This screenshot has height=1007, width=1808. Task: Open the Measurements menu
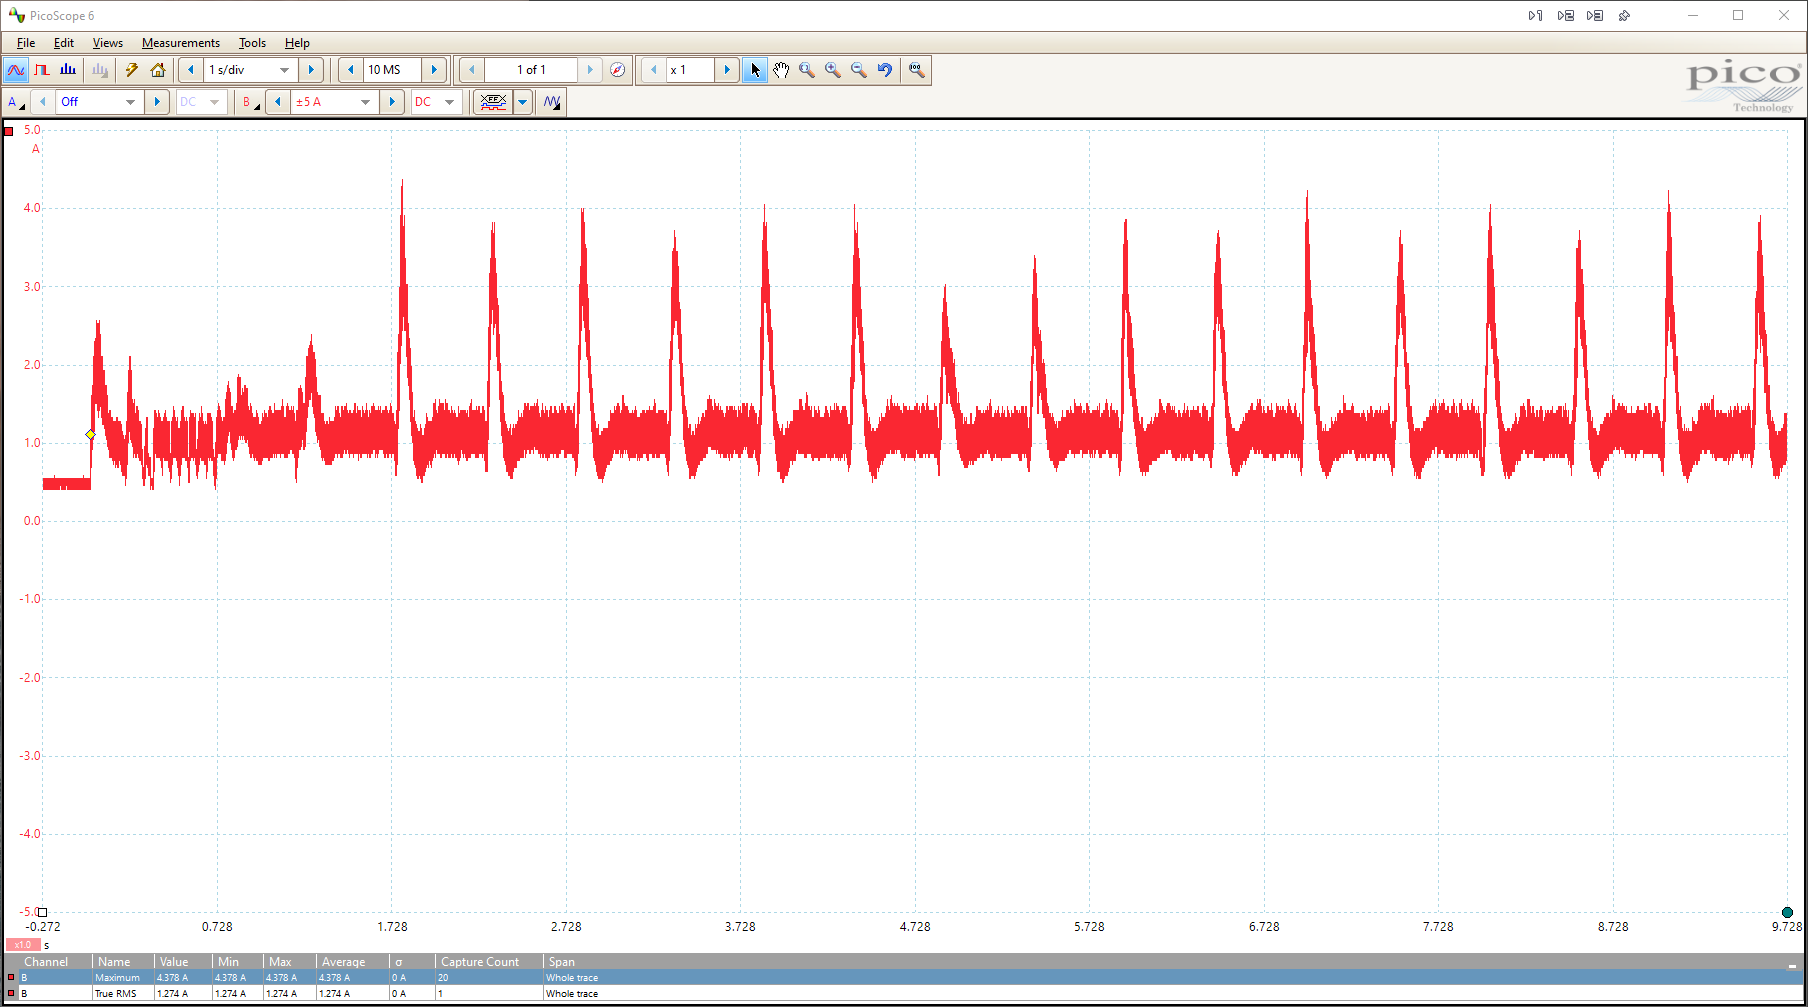(x=181, y=43)
